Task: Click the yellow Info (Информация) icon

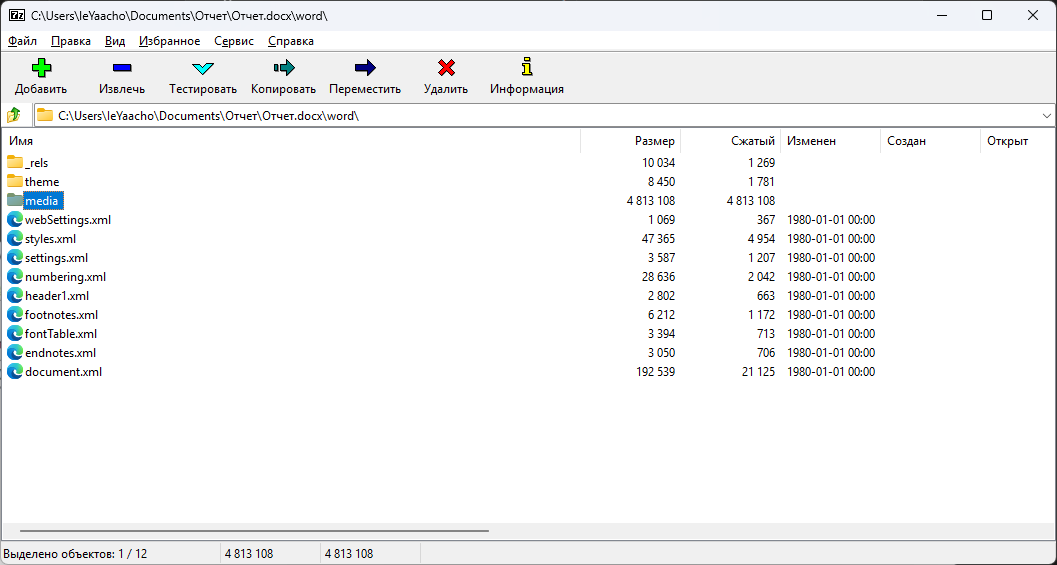Action: 527,66
